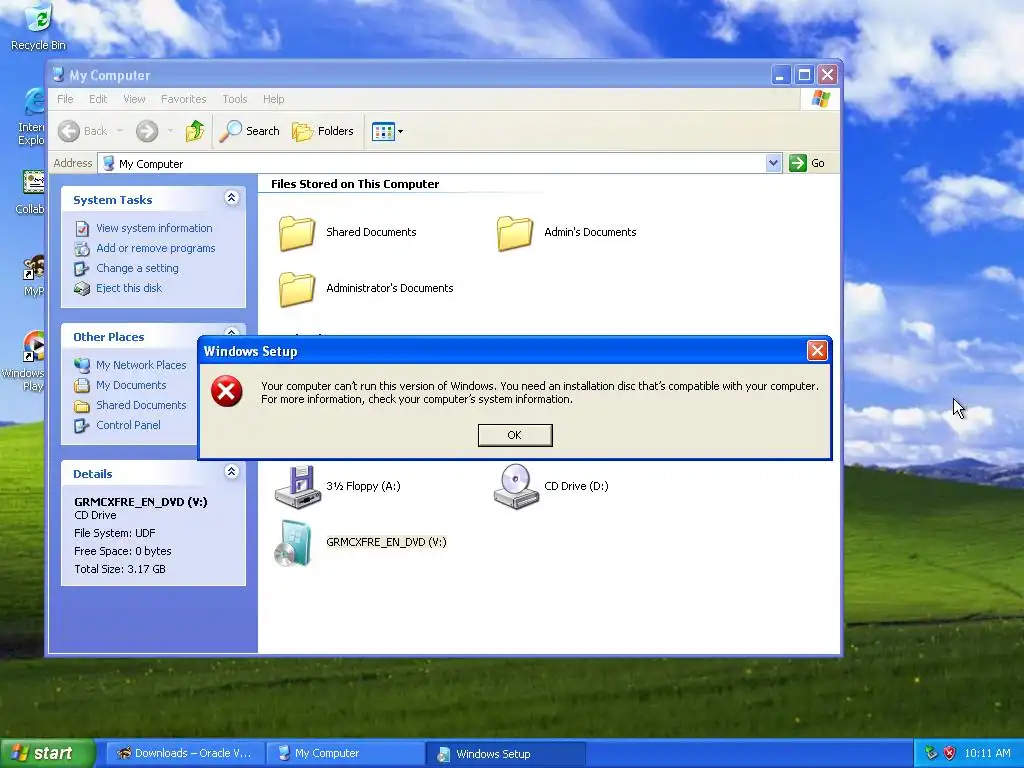Open the File menu
The image size is (1024, 768).
65,99
